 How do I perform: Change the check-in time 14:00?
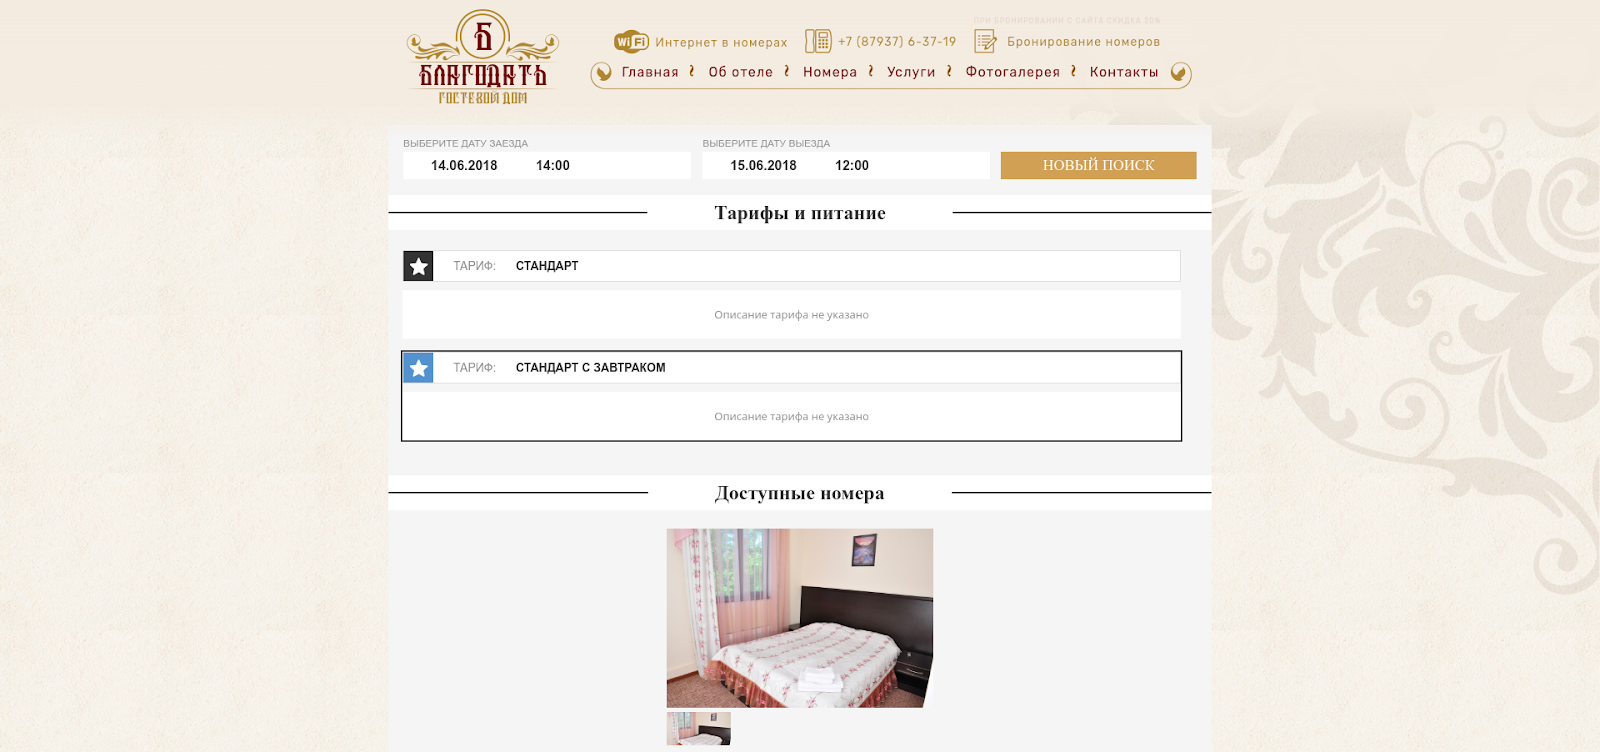[553, 166]
